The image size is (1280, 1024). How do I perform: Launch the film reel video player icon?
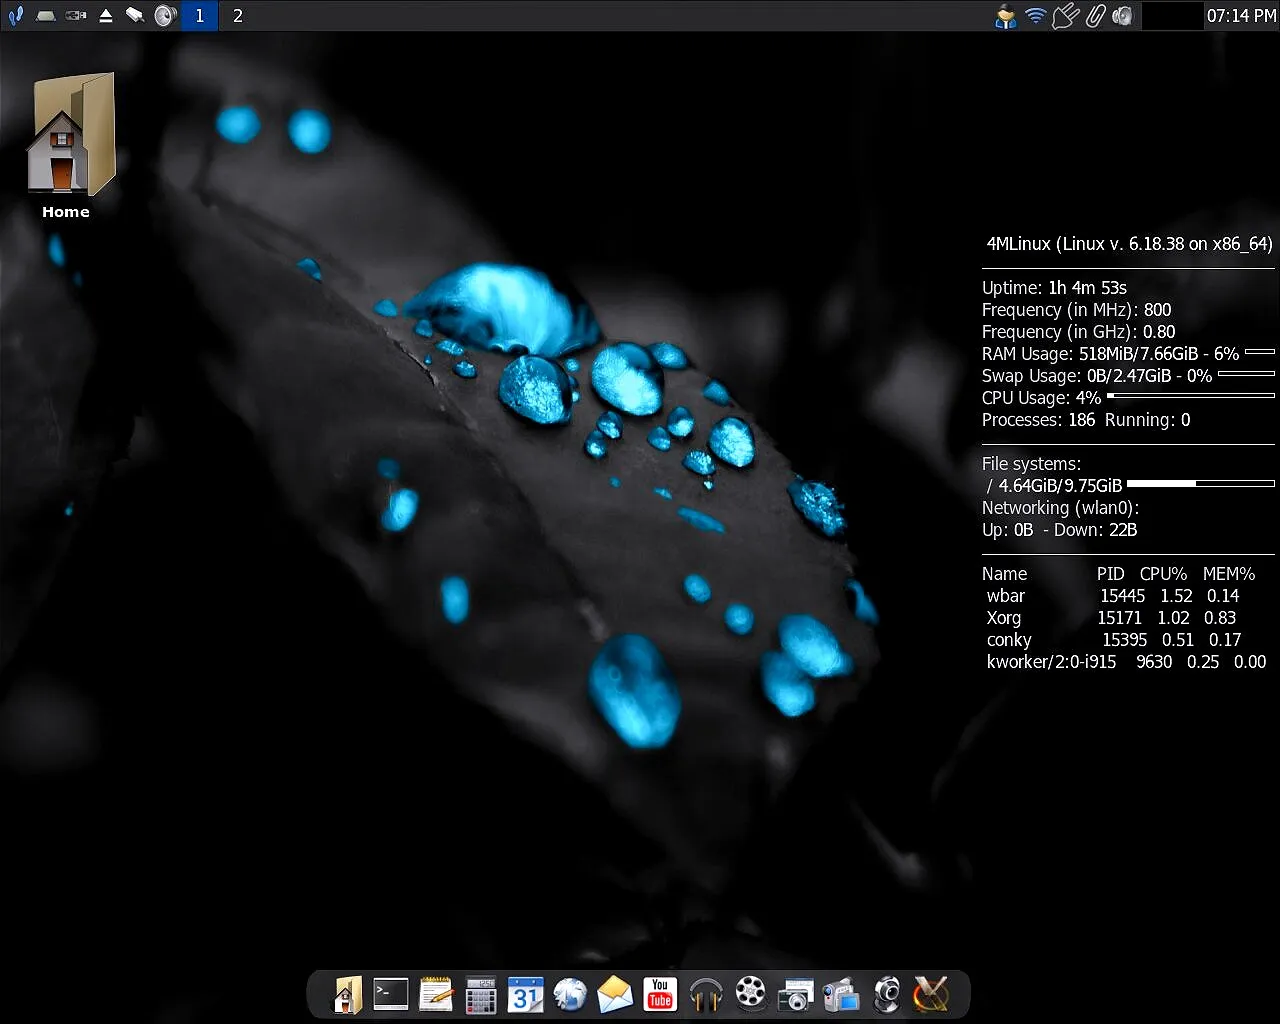[x=750, y=994]
